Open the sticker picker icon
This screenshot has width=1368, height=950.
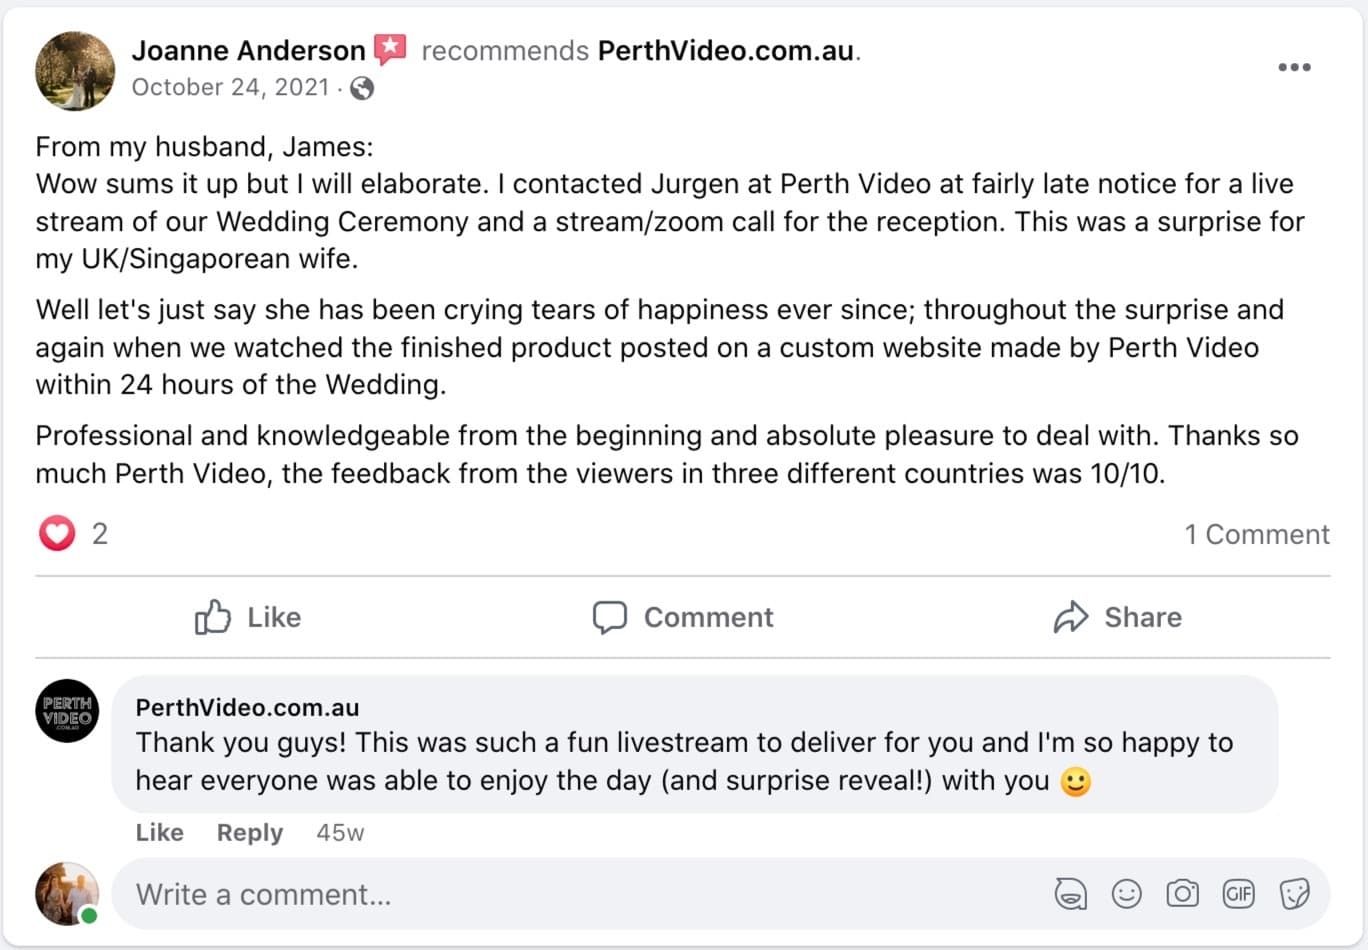[1294, 893]
